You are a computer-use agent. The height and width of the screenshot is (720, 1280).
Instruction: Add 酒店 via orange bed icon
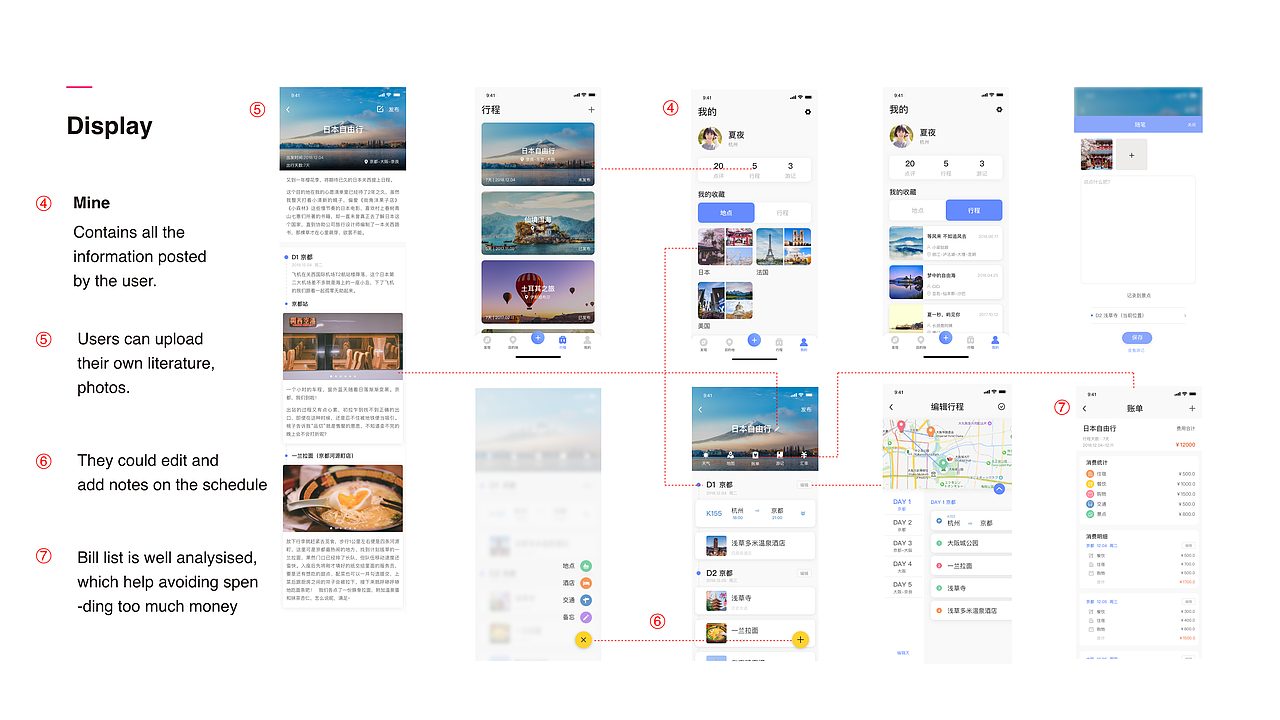(x=586, y=583)
